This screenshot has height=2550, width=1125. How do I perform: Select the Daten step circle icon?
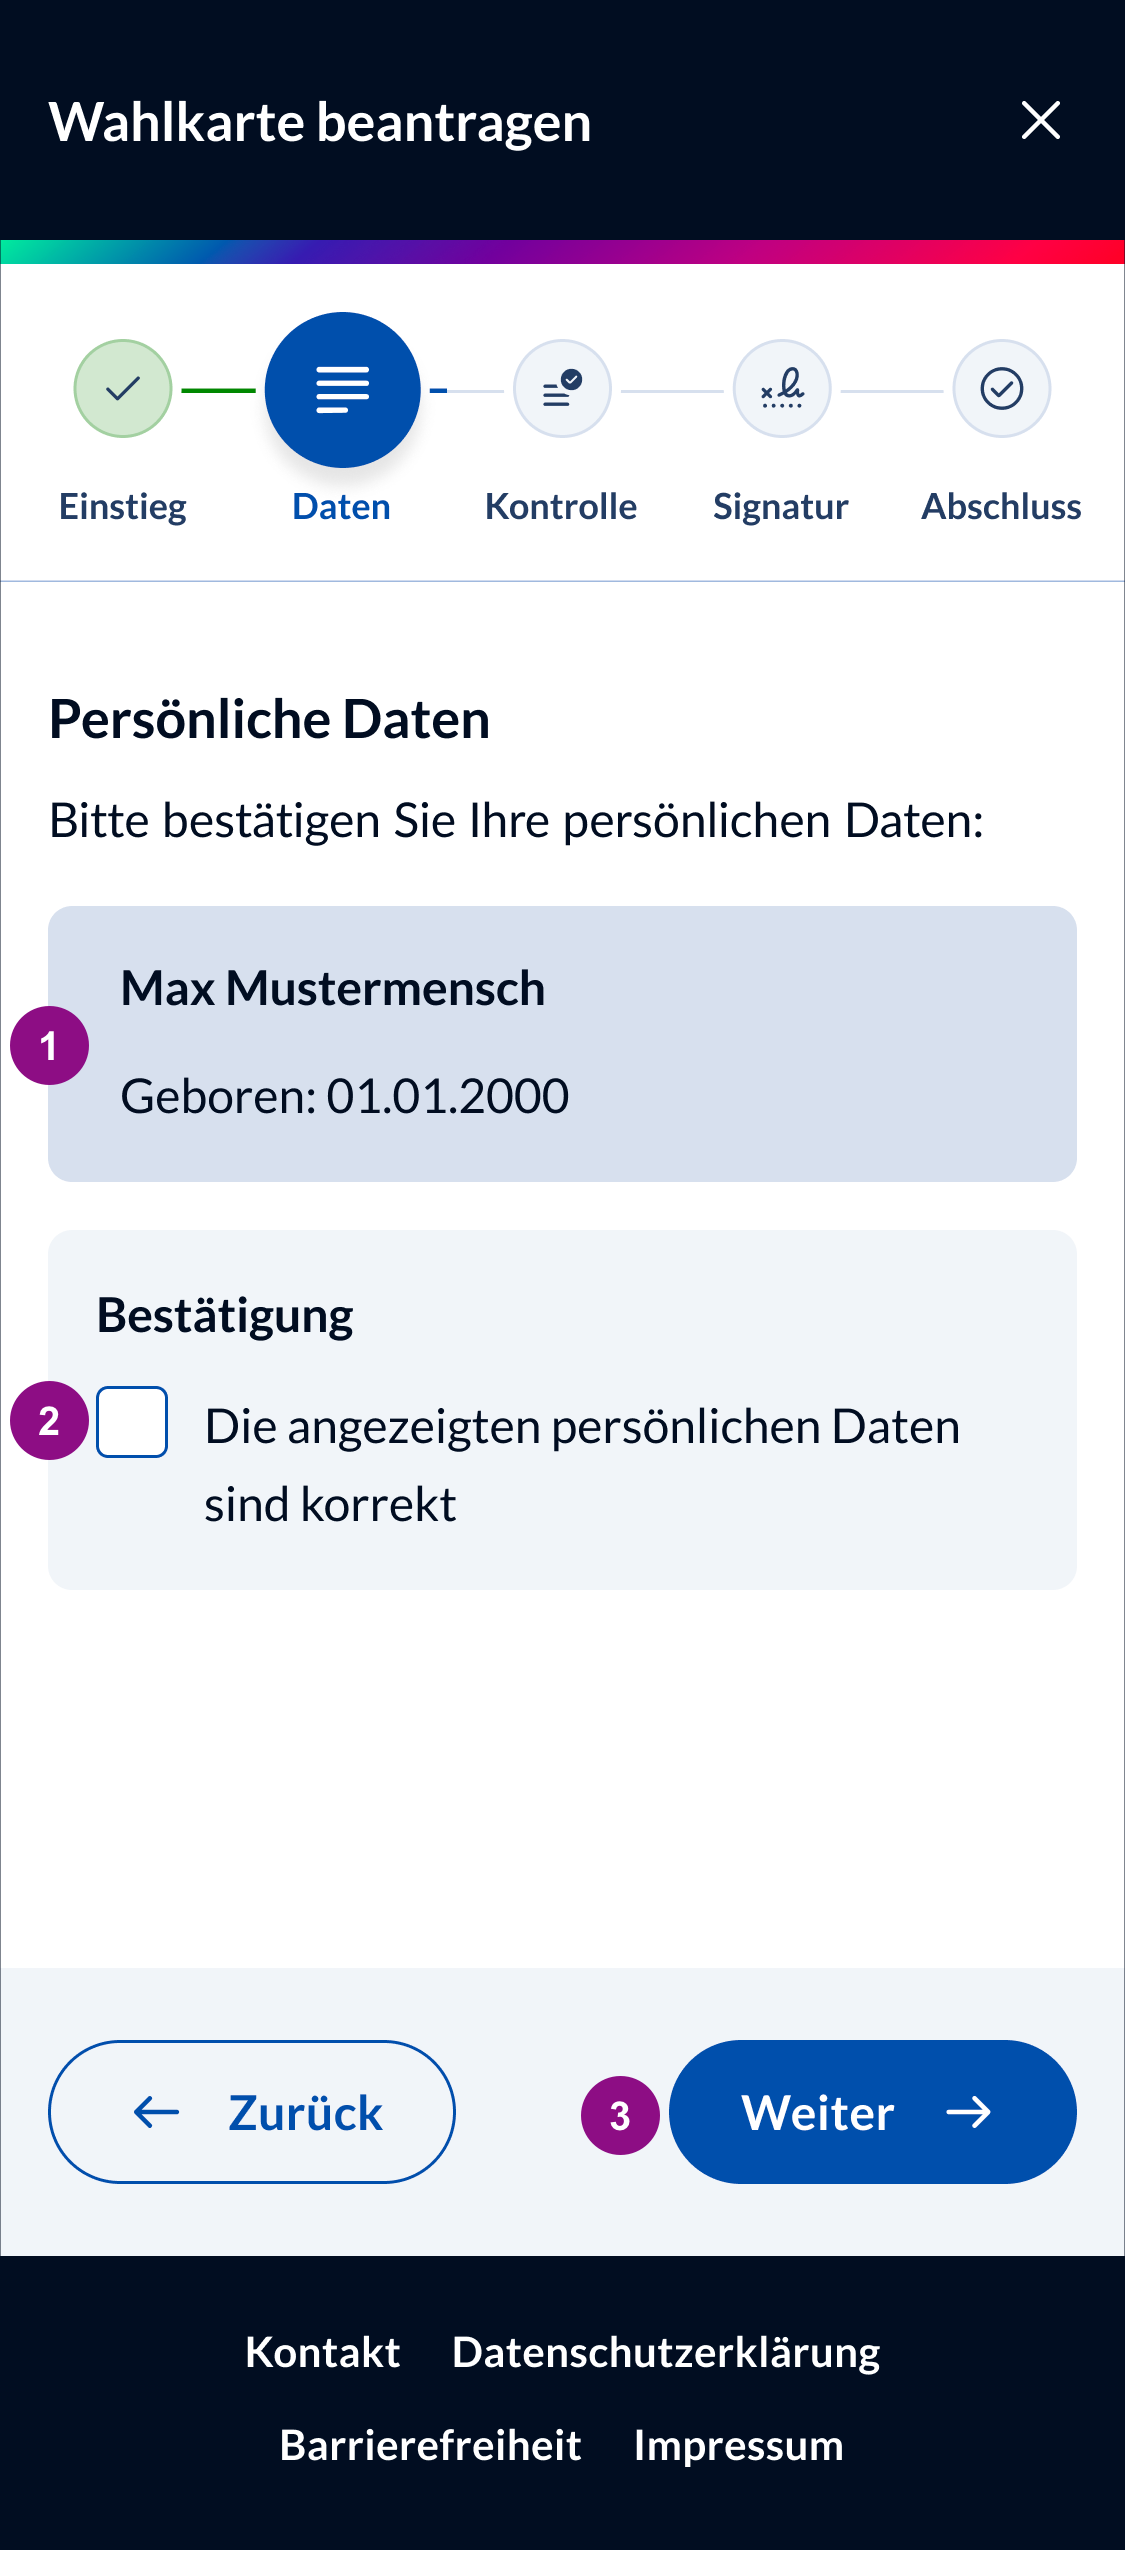point(342,390)
